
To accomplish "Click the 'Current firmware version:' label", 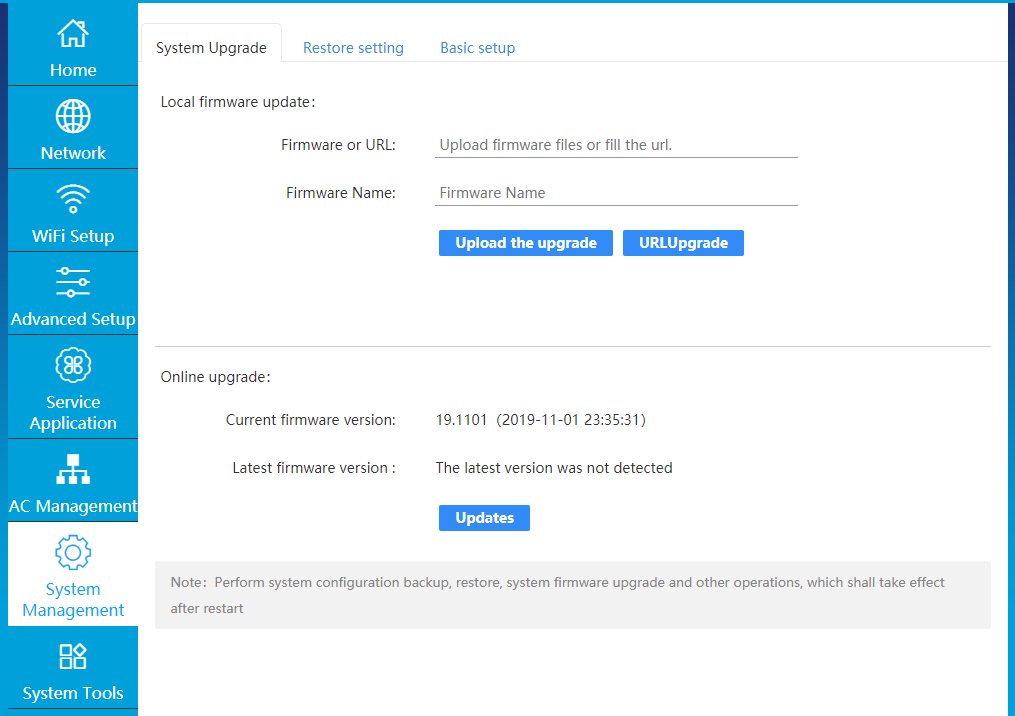I will click(311, 420).
